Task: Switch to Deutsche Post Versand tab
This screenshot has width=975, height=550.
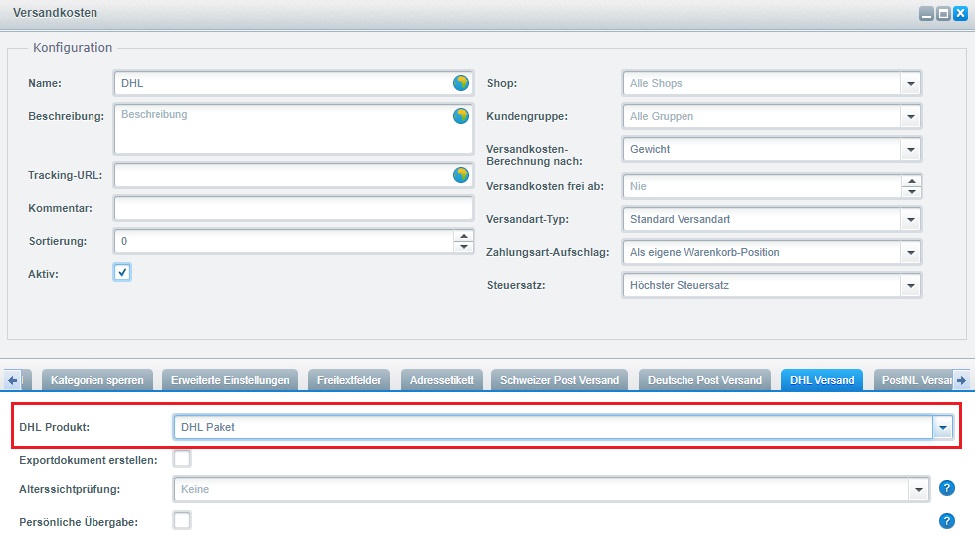Action: (705, 380)
